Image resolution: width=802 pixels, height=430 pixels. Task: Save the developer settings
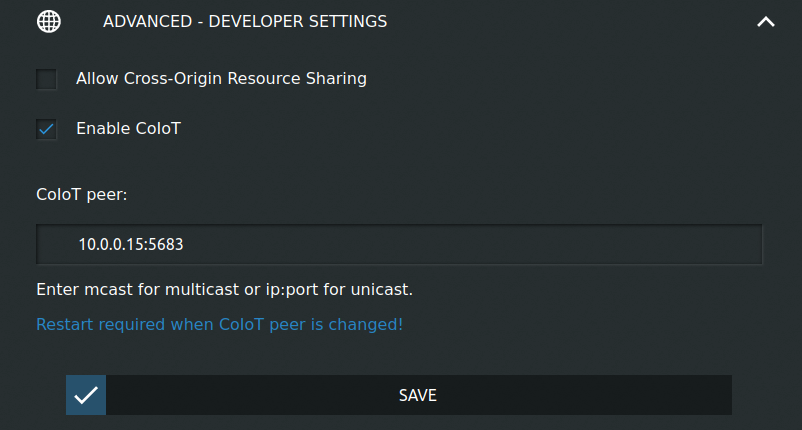click(399, 395)
